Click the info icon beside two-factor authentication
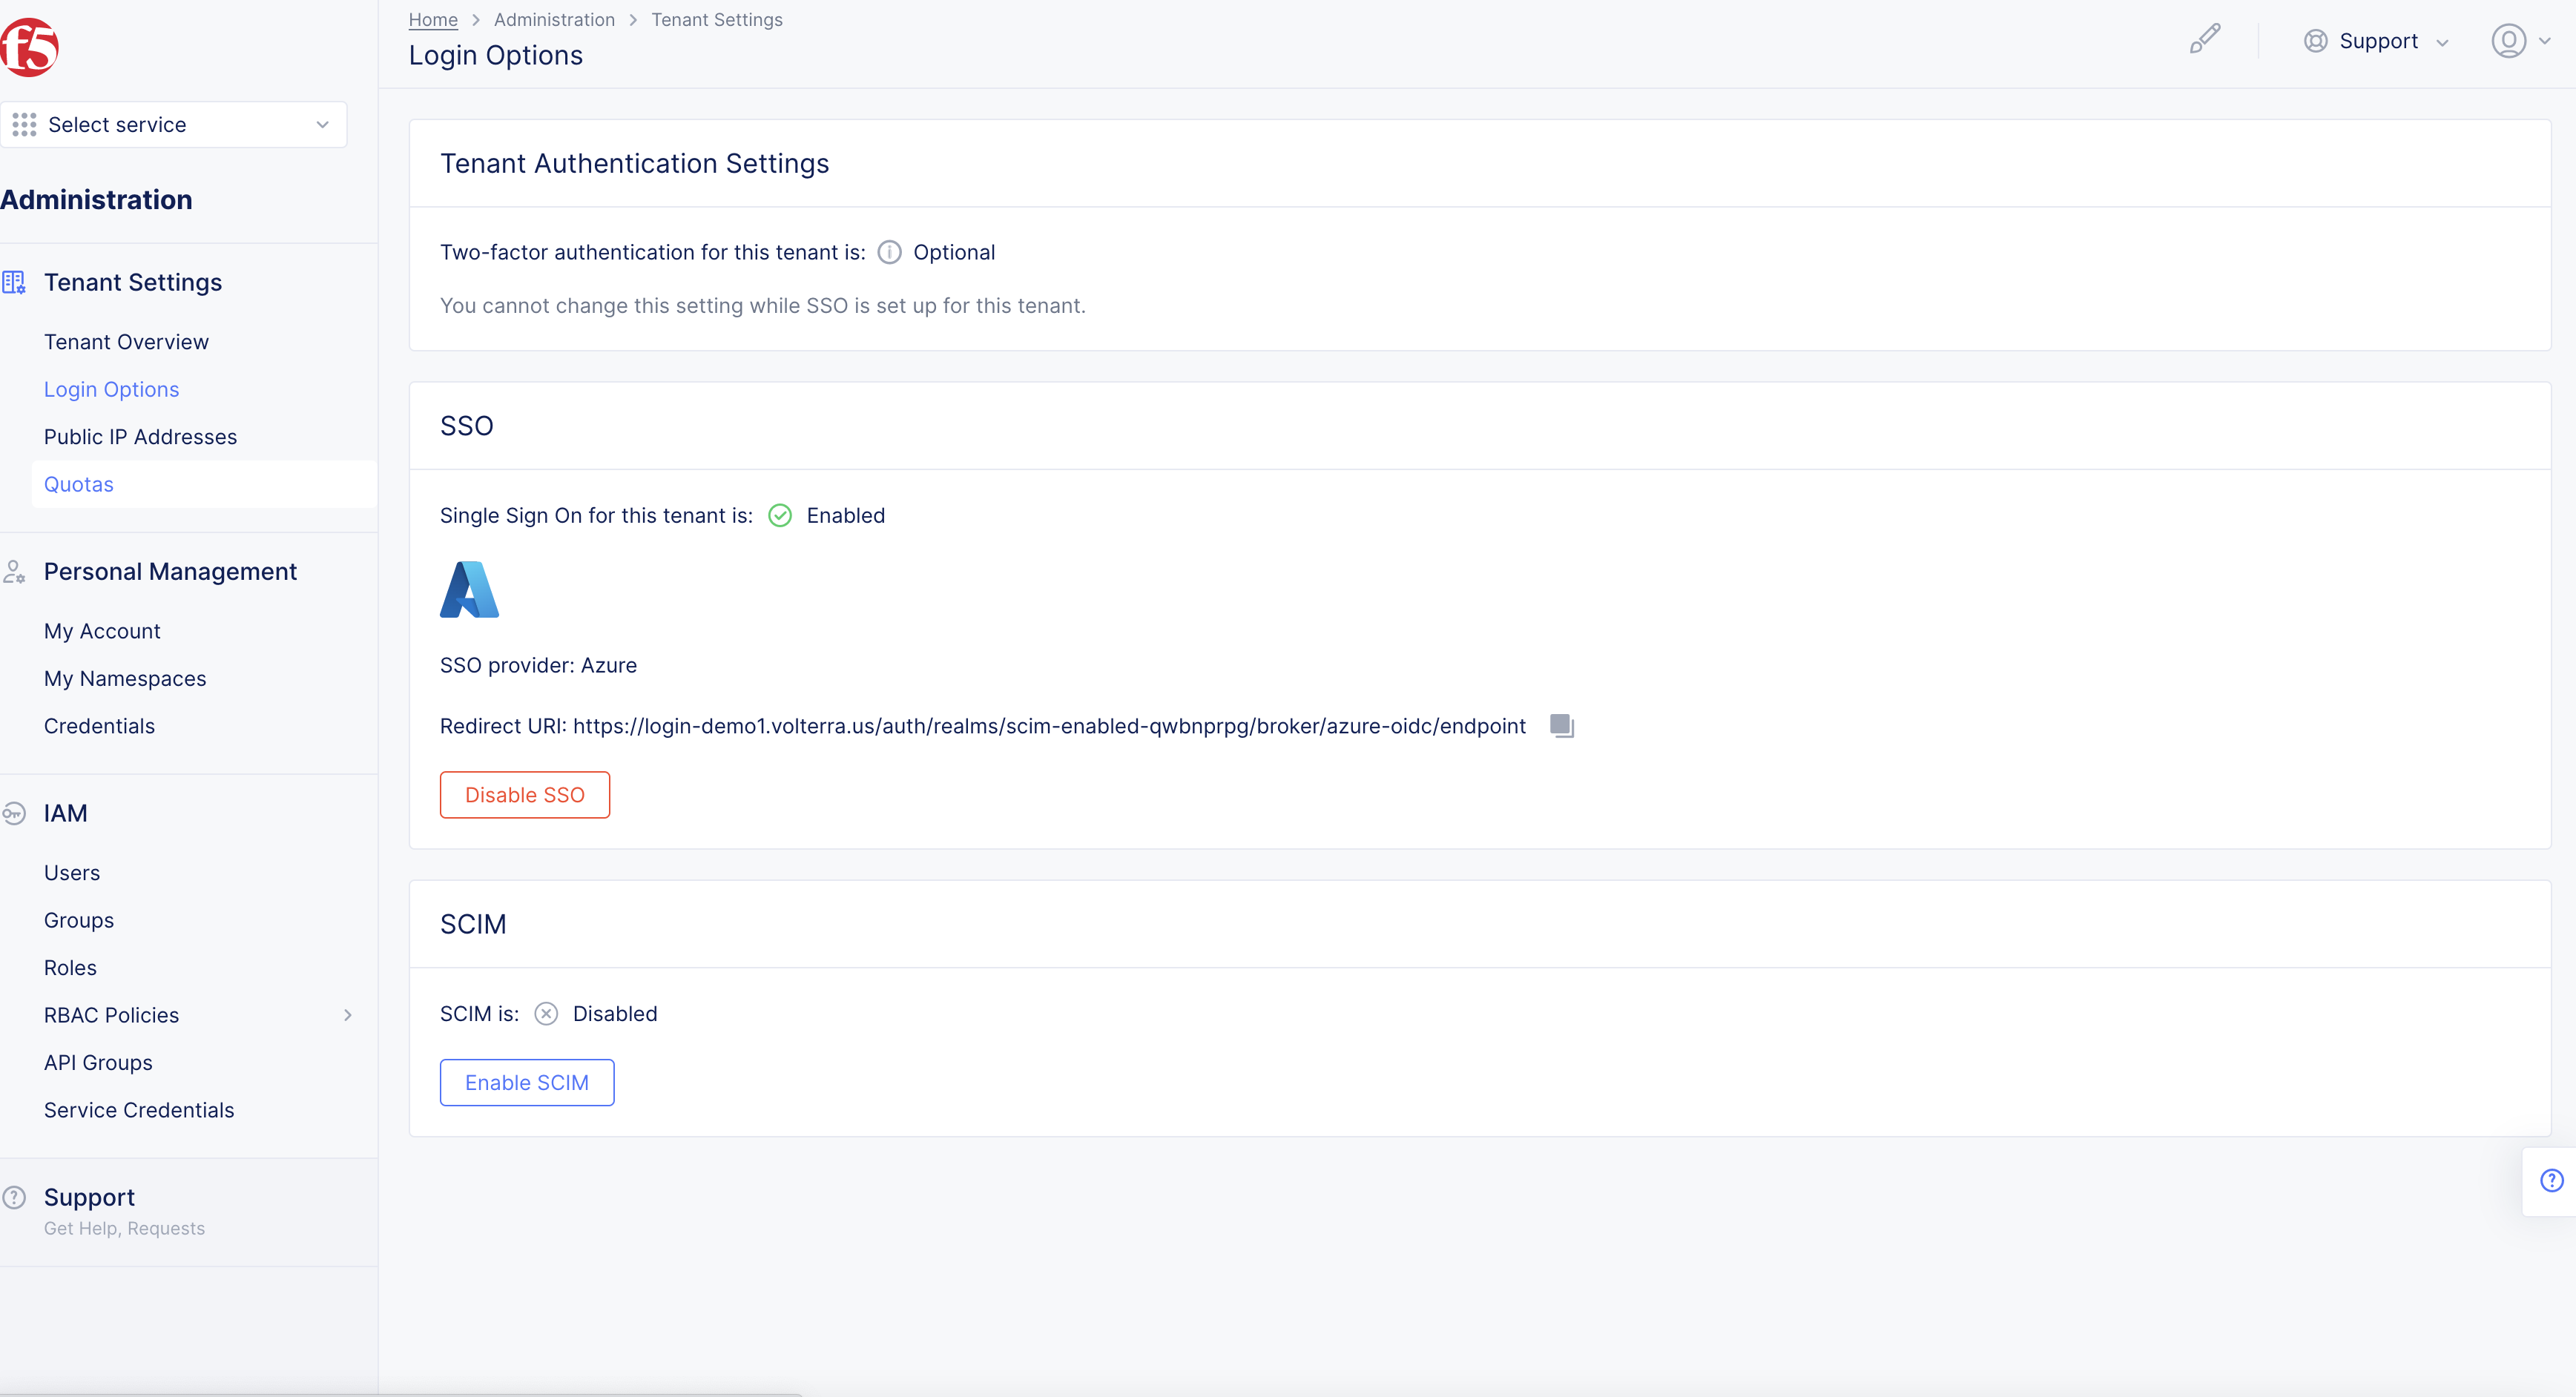 (x=888, y=252)
